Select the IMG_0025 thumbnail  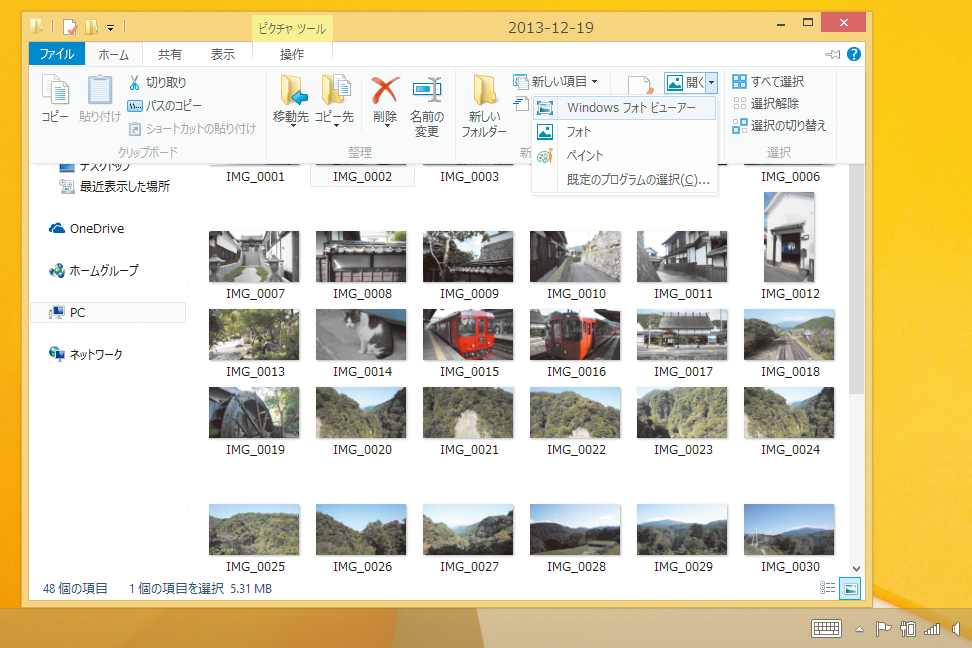click(254, 530)
